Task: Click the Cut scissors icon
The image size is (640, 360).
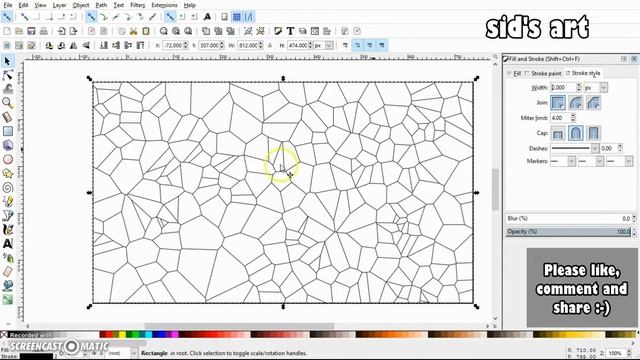Action: coord(133,31)
